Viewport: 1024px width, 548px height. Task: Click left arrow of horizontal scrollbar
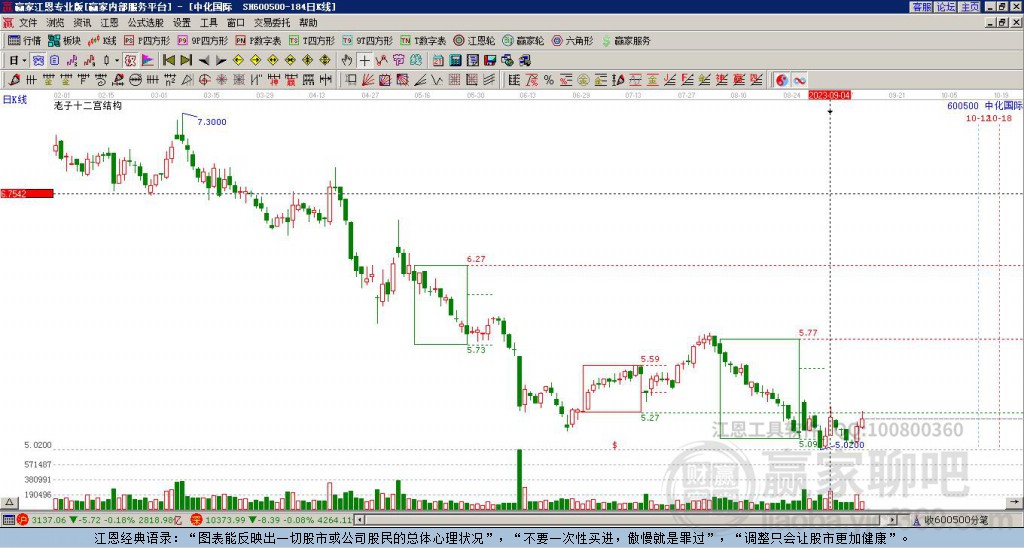pos(360,520)
